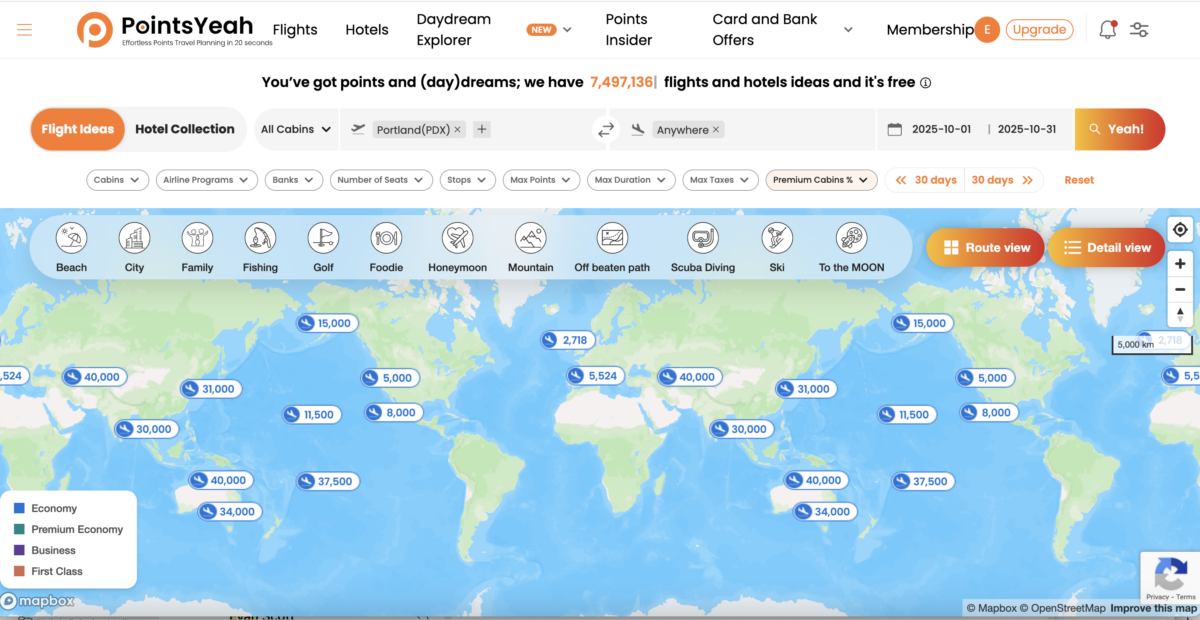Expand the Max Taxes filter

(720, 180)
